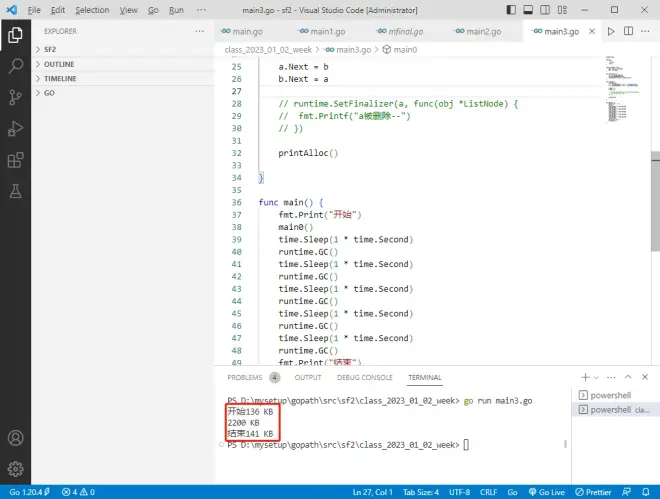Open the Run menu
Screen dimensions: 660x499
176,10
